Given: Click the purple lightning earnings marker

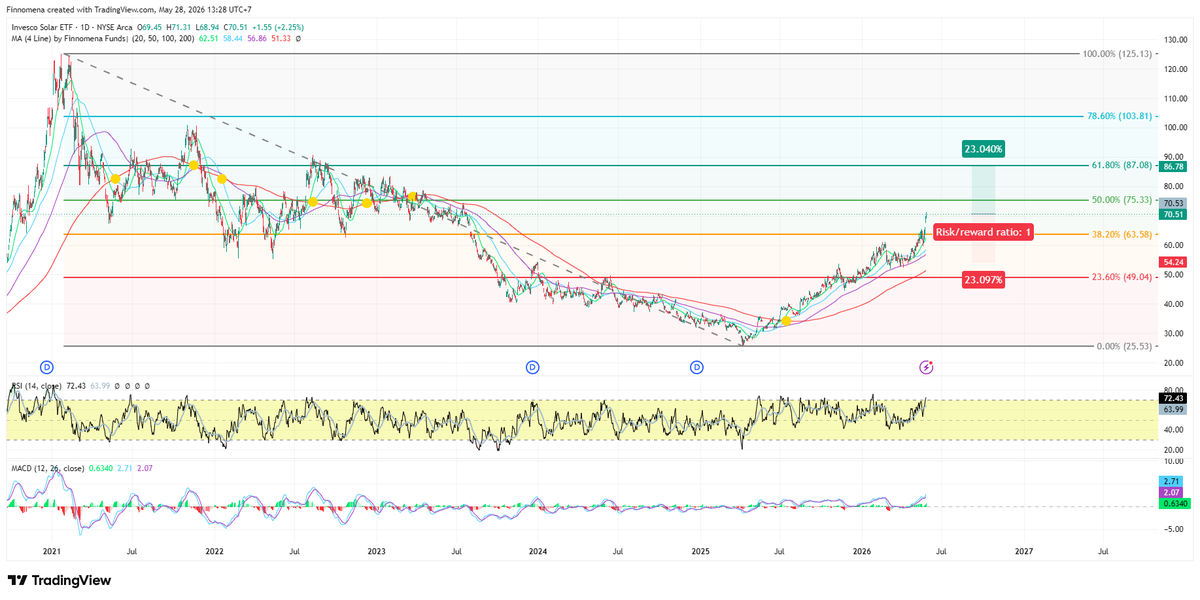Looking at the screenshot, I should [927, 368].
